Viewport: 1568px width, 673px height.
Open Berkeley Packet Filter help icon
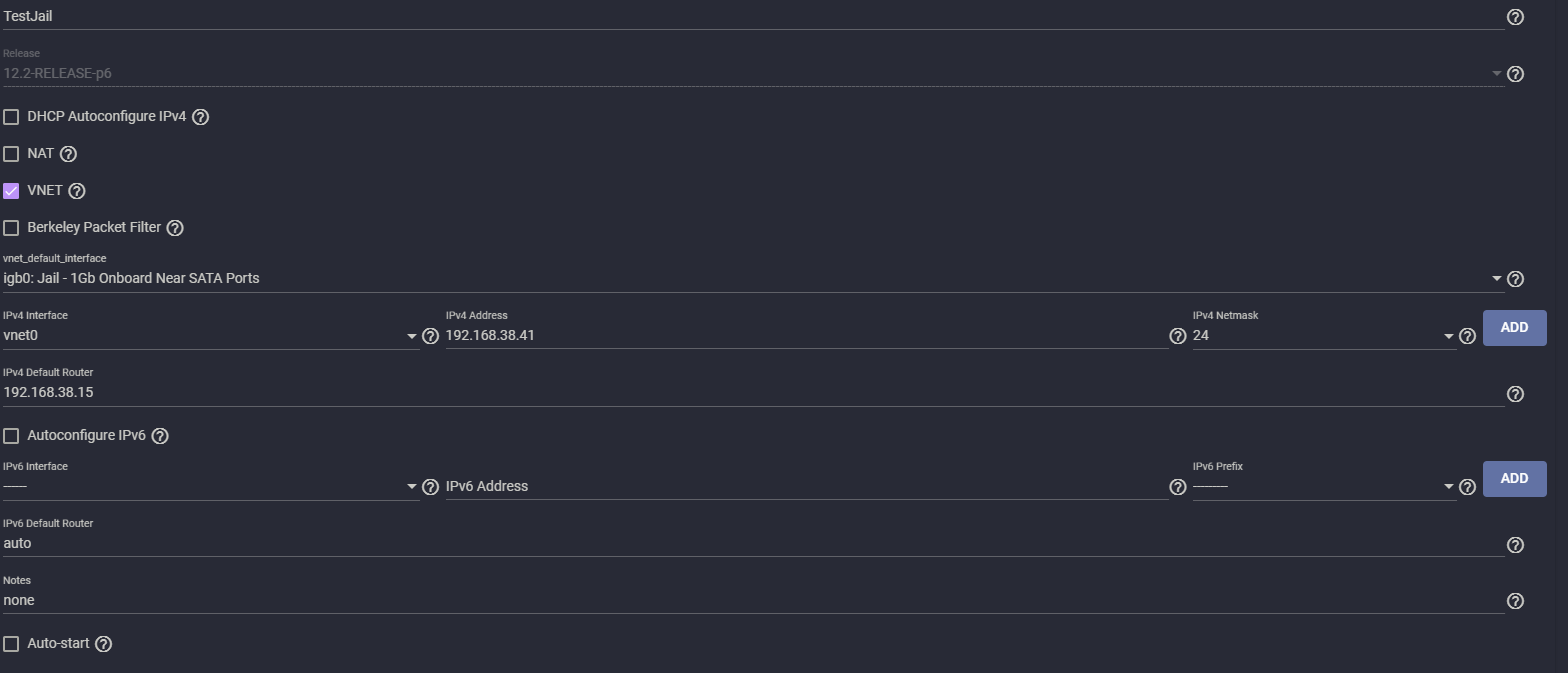[175, 228]
